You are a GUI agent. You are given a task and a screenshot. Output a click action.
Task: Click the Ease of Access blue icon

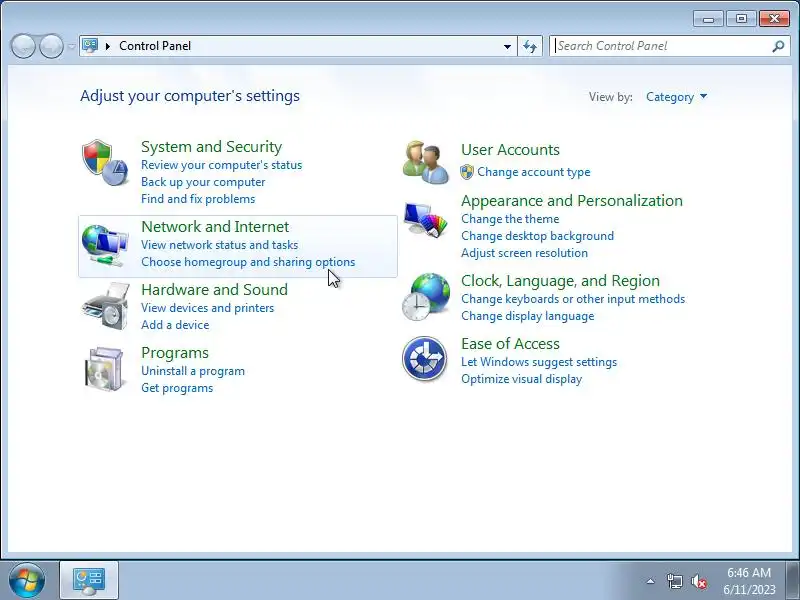coord(424,359)
